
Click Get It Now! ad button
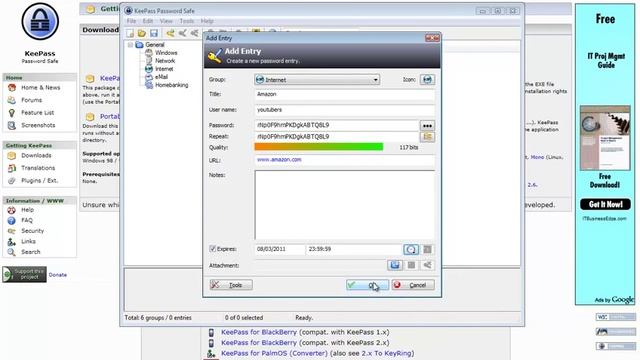pos(605,204)
